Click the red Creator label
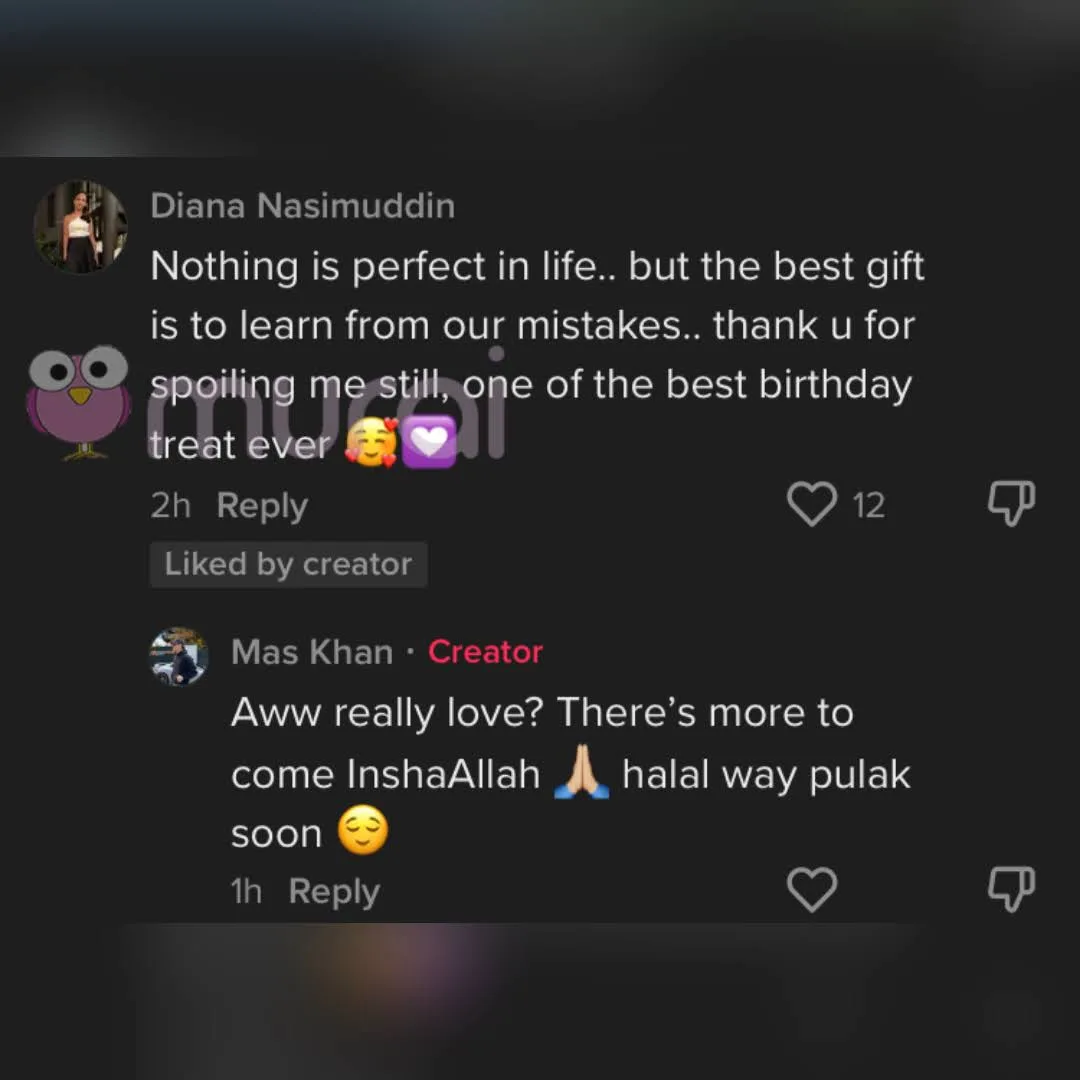The height and width of the screenshot is (1080, 1080). coord(485,652)
